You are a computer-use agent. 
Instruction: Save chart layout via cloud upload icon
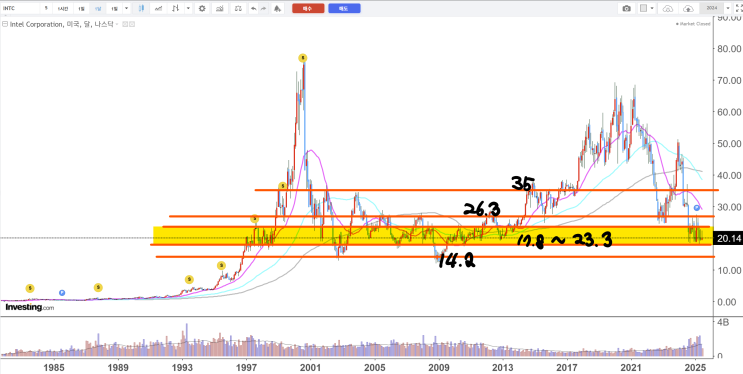(688, 9)
